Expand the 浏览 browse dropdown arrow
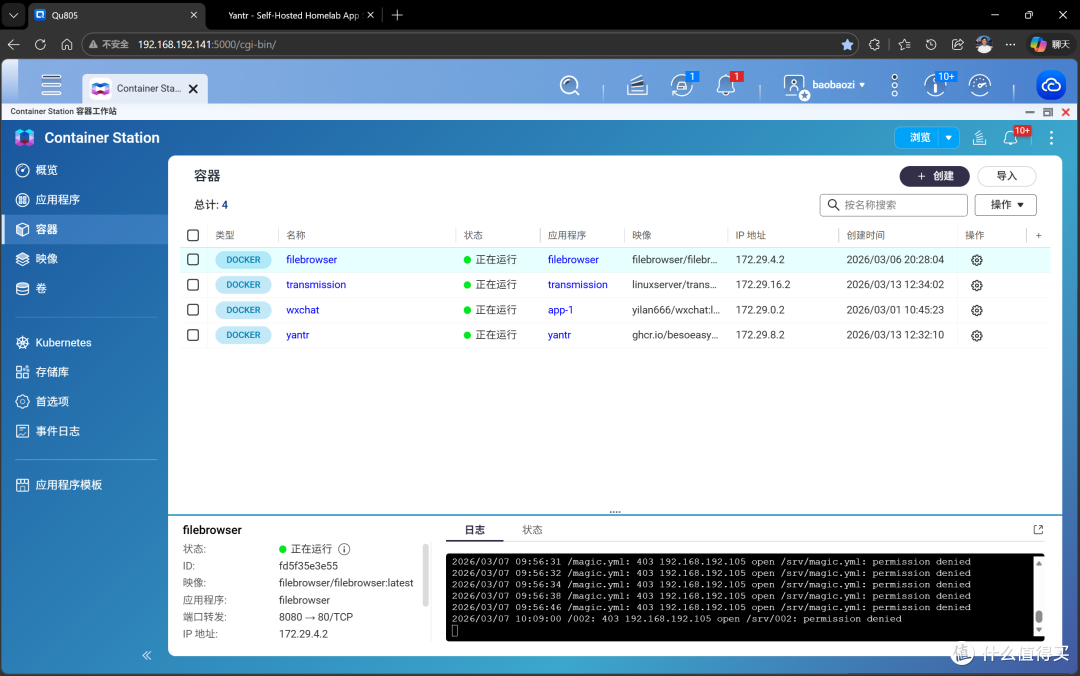Image resolution: width=1080 pixels, height=676 pixels. click(949, 138)
